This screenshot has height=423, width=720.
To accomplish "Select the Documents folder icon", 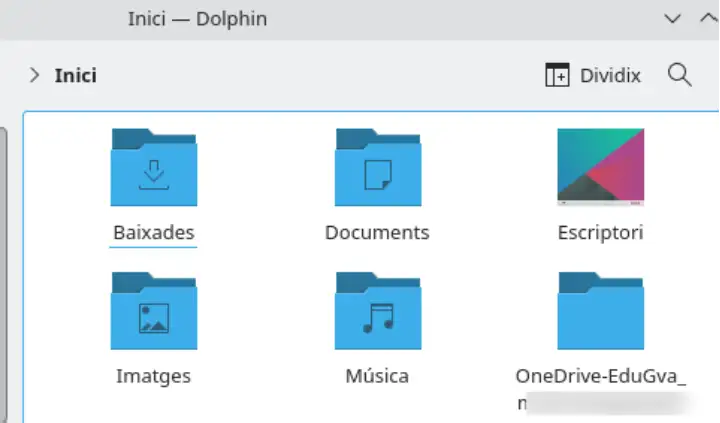I will click(x=377, y=168).
